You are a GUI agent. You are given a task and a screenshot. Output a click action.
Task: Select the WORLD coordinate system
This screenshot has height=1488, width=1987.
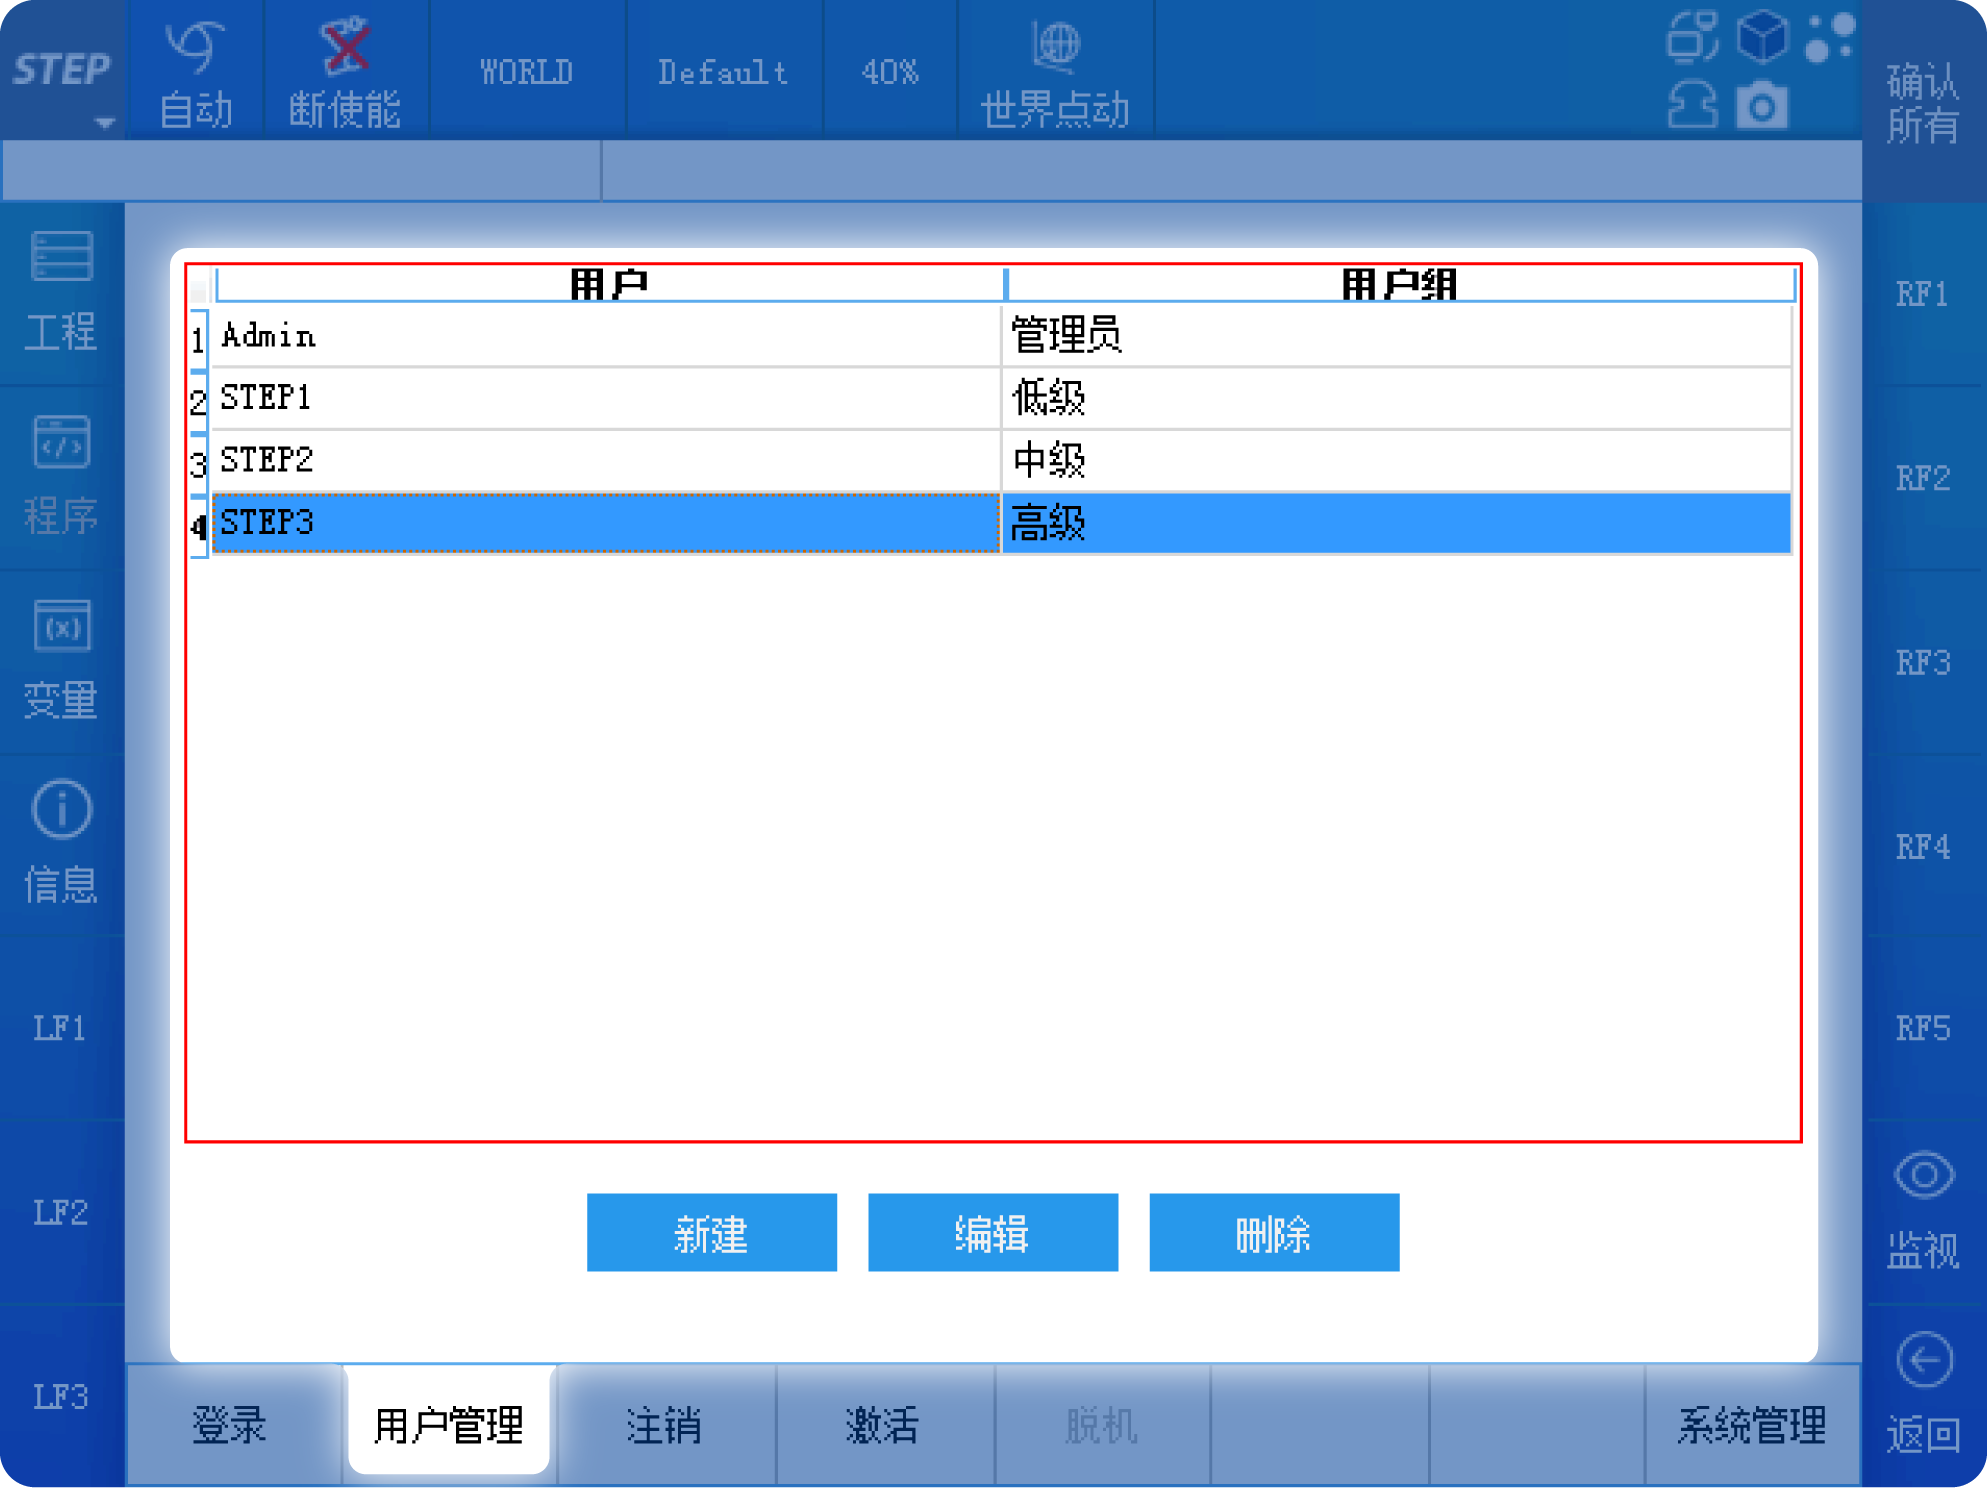(x=526, y=72)
